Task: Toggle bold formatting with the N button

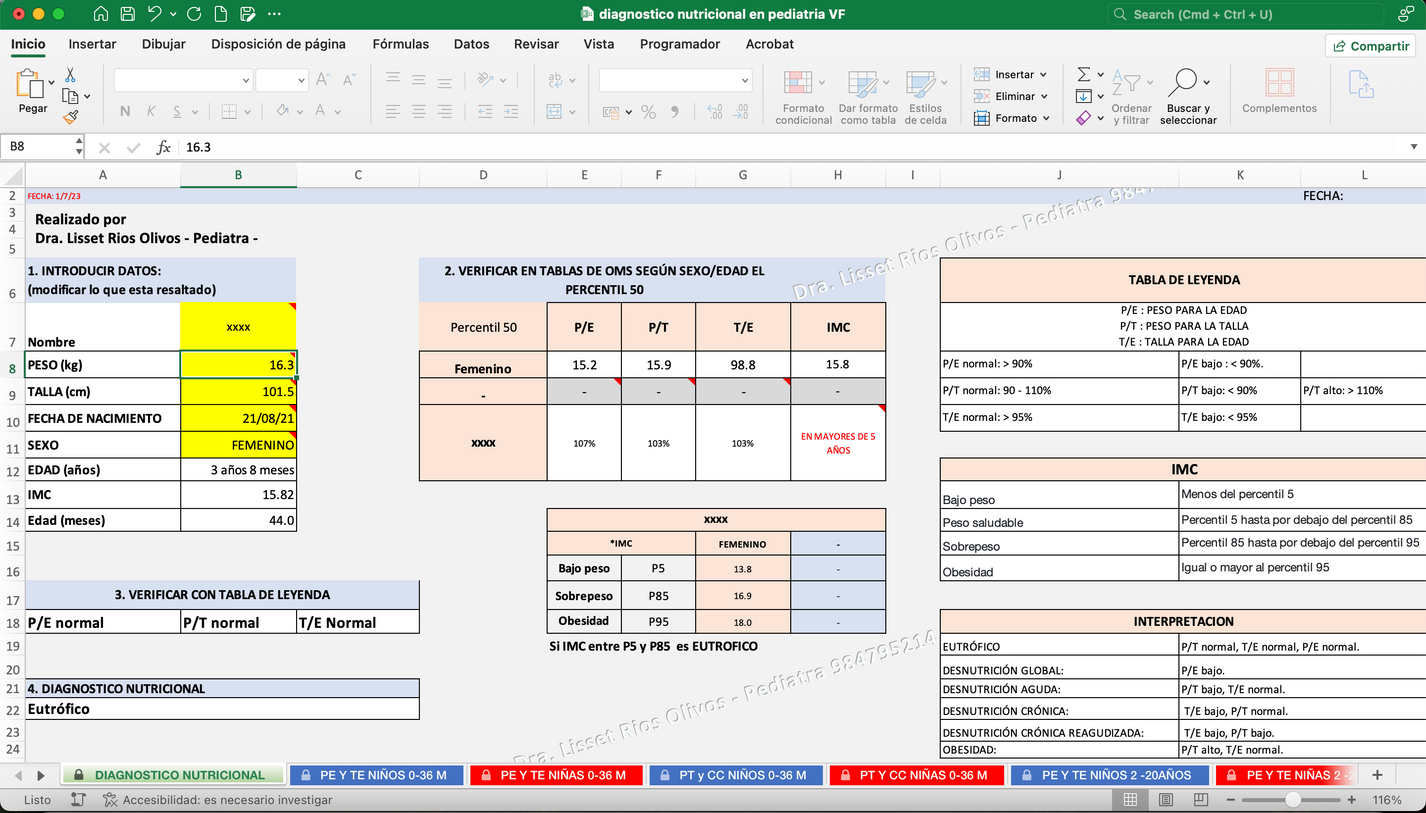Action: click(124, 111)
